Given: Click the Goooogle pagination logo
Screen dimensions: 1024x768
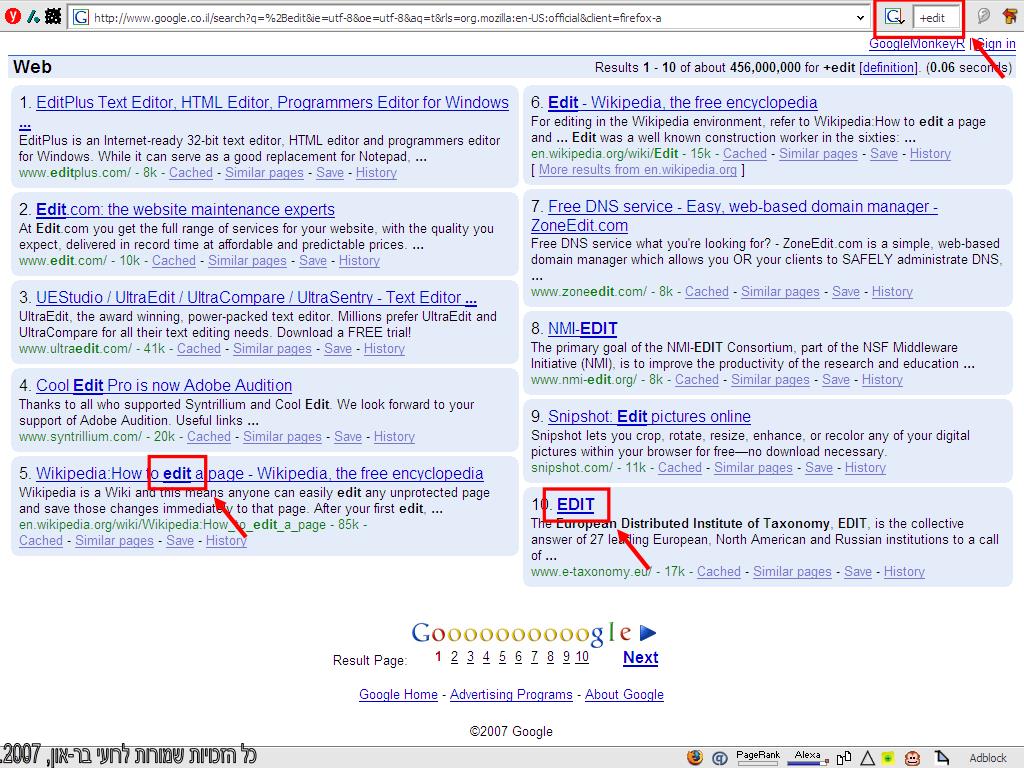Looking at the screenshot, I should 521,633.
